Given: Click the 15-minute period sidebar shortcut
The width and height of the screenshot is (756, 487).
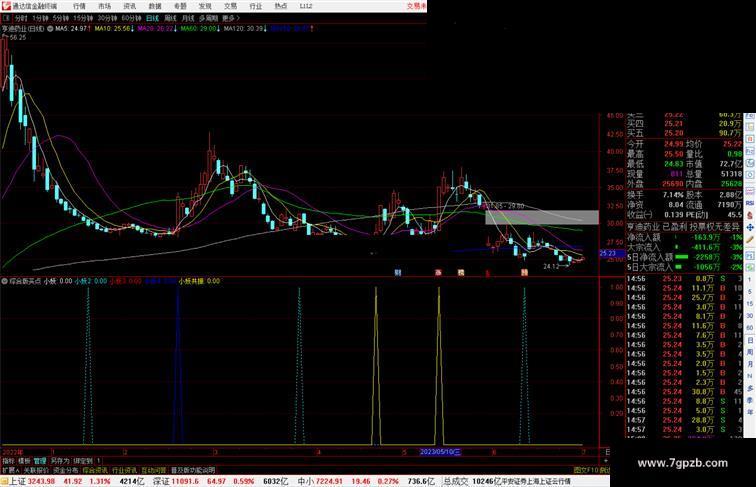Looking at the screenshot, I should click(750, 304).
